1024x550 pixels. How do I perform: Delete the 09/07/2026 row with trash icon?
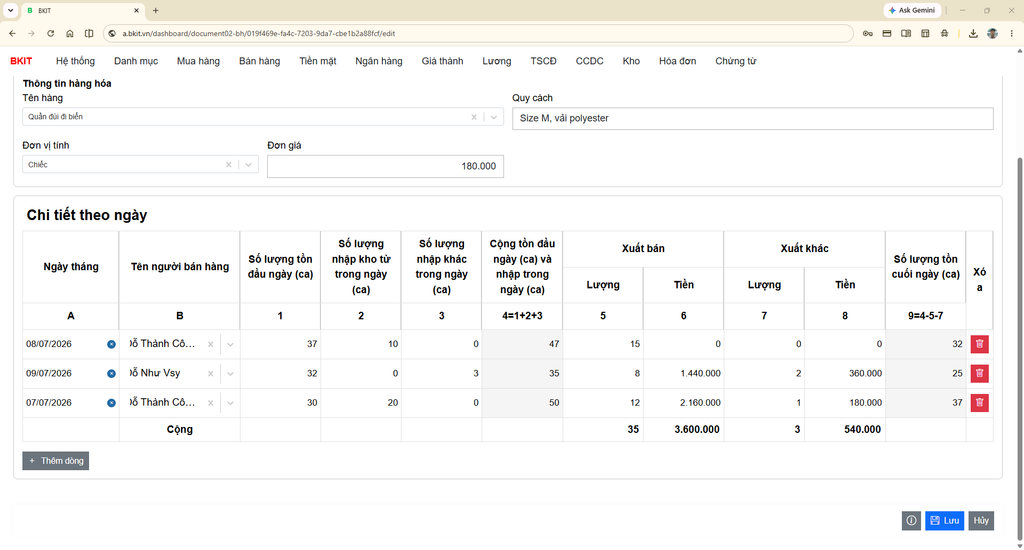click(x=979, y=373)
